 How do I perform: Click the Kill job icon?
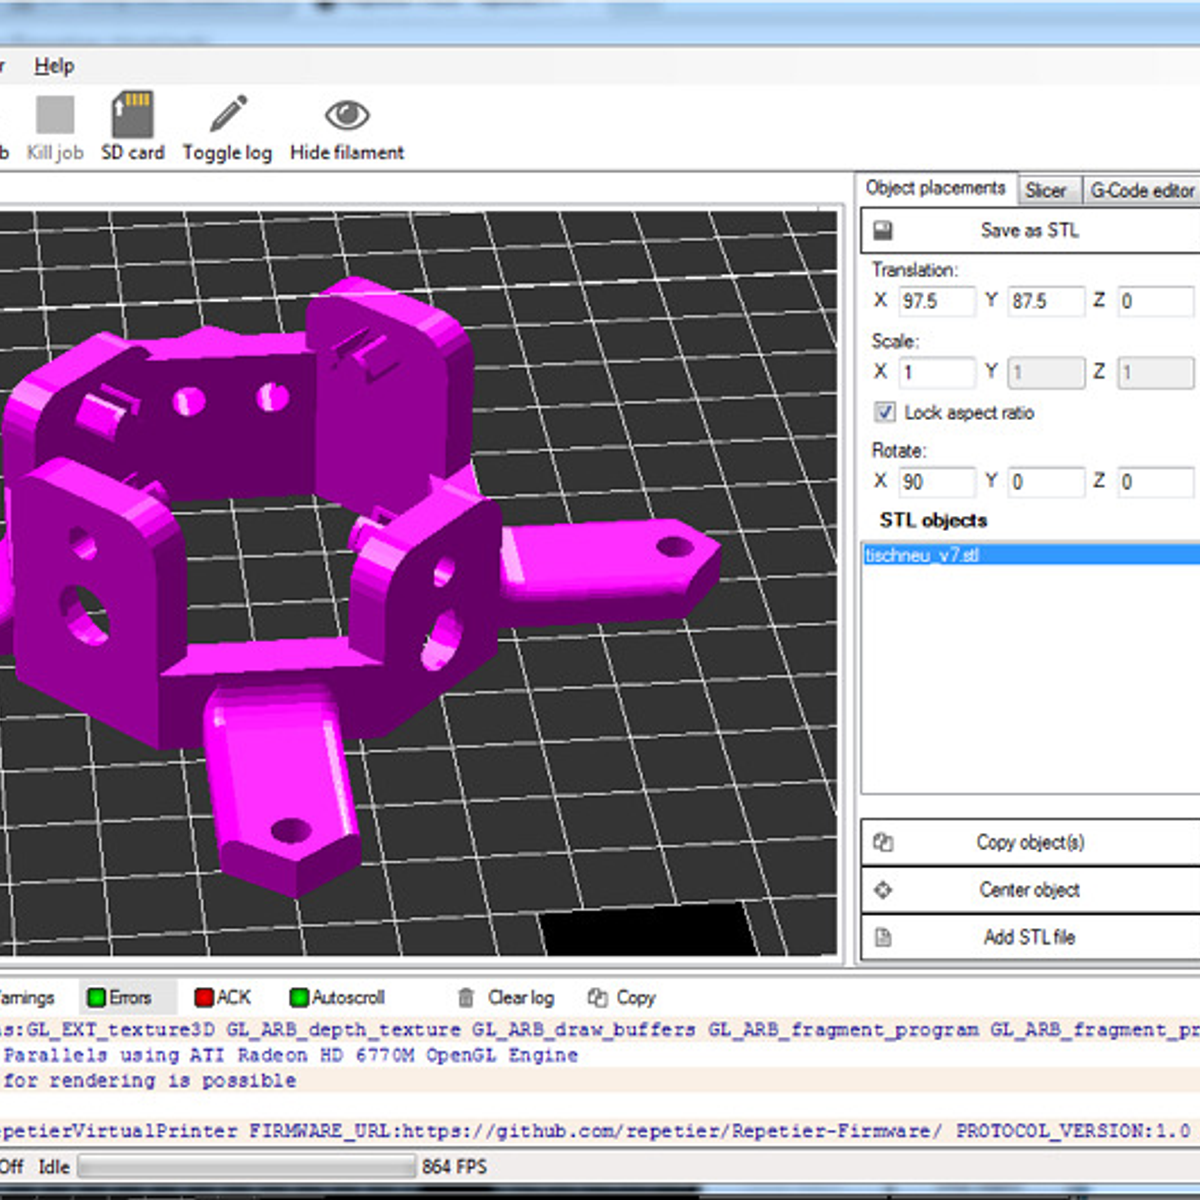tap(54, 113)
